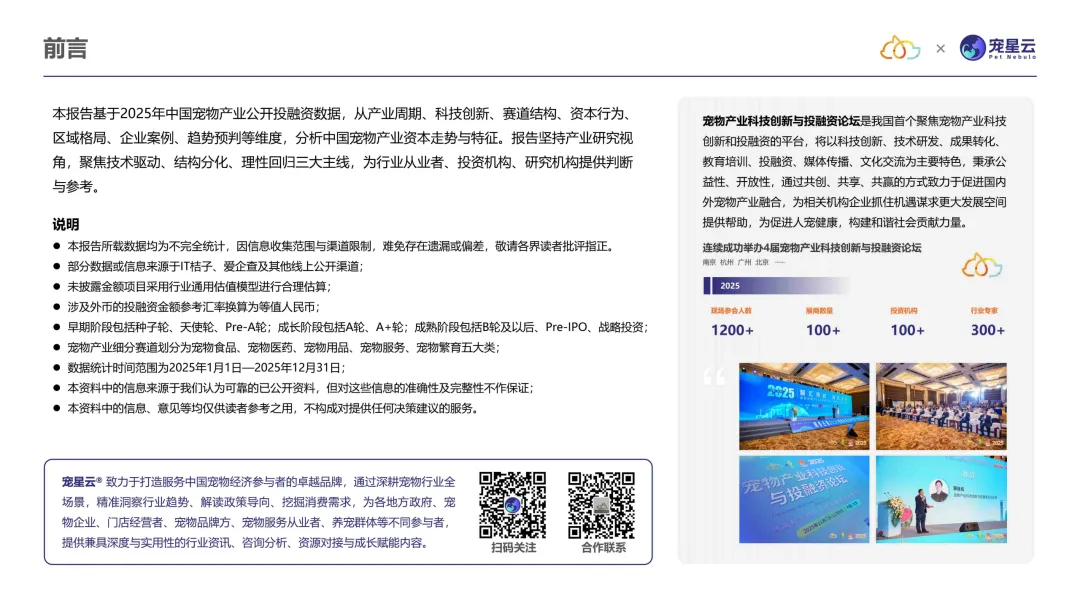Click the Pet Nebula 宠星云 logo
The image size is (1080, 608).
pyautogui.click(x=997, y=48)
